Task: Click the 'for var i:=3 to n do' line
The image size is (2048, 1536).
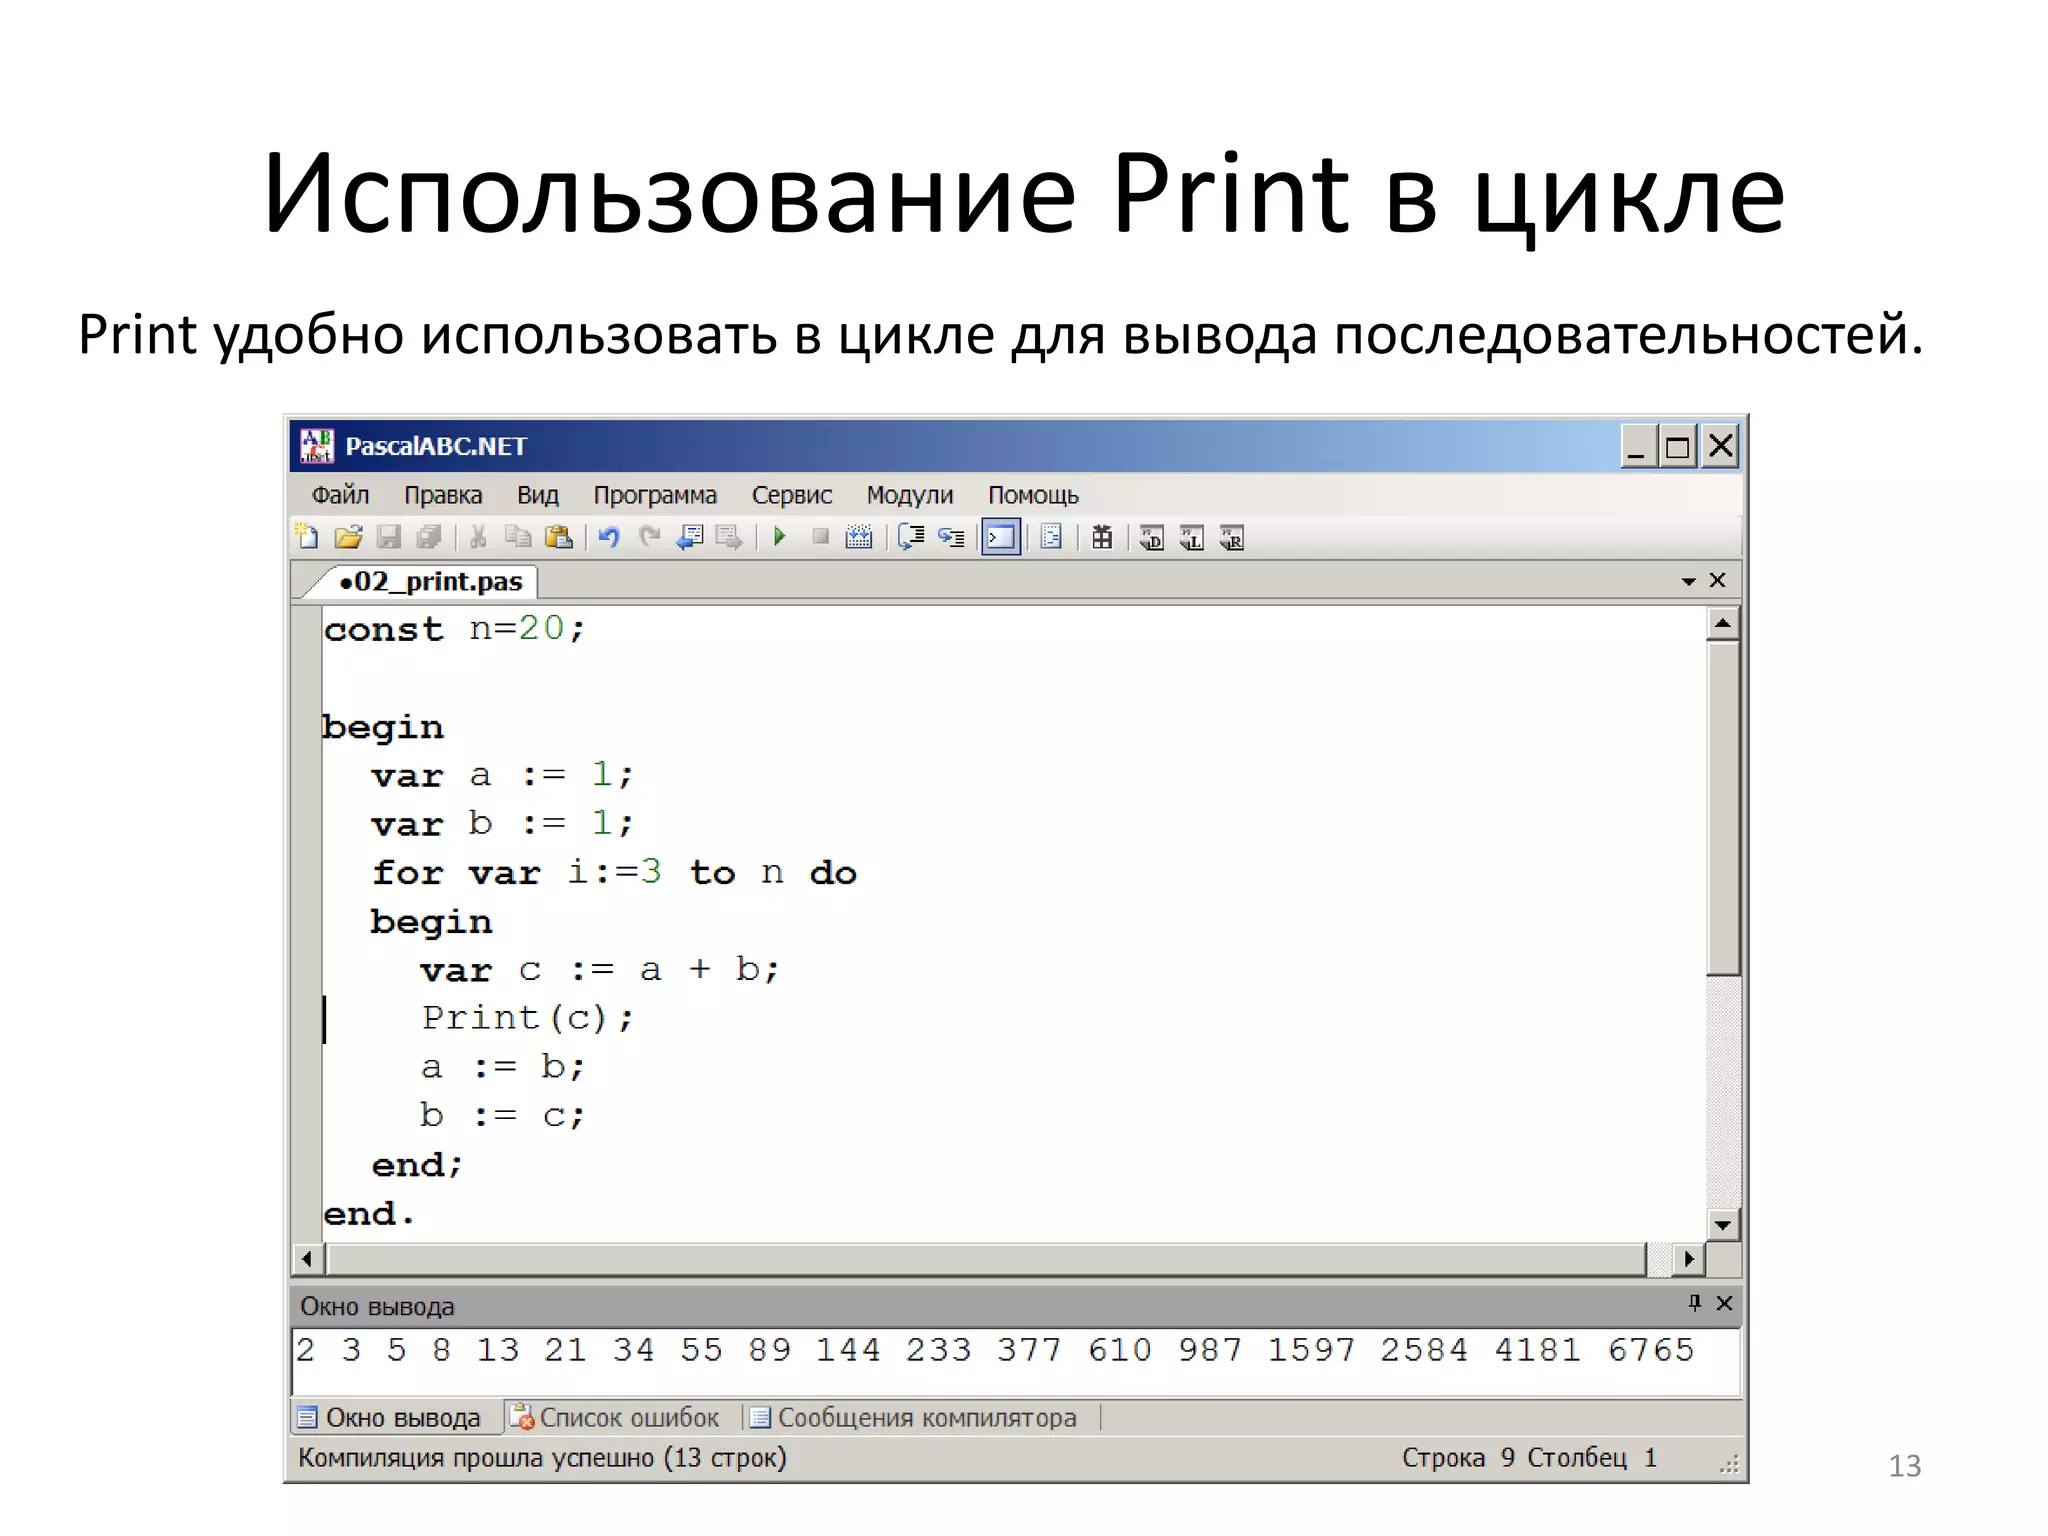Action: pos(614,872)
